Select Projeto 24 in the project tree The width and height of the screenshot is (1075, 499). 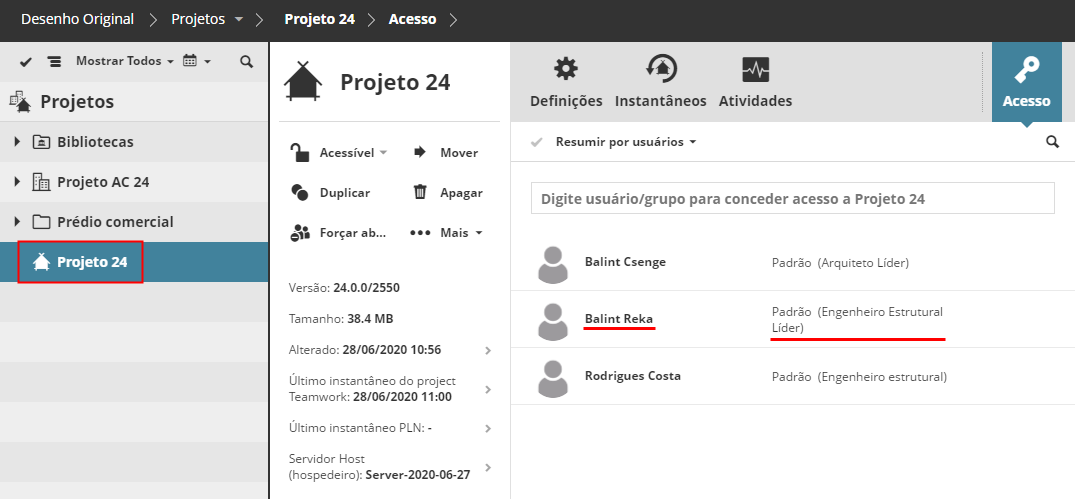click(x=134, y=262)
